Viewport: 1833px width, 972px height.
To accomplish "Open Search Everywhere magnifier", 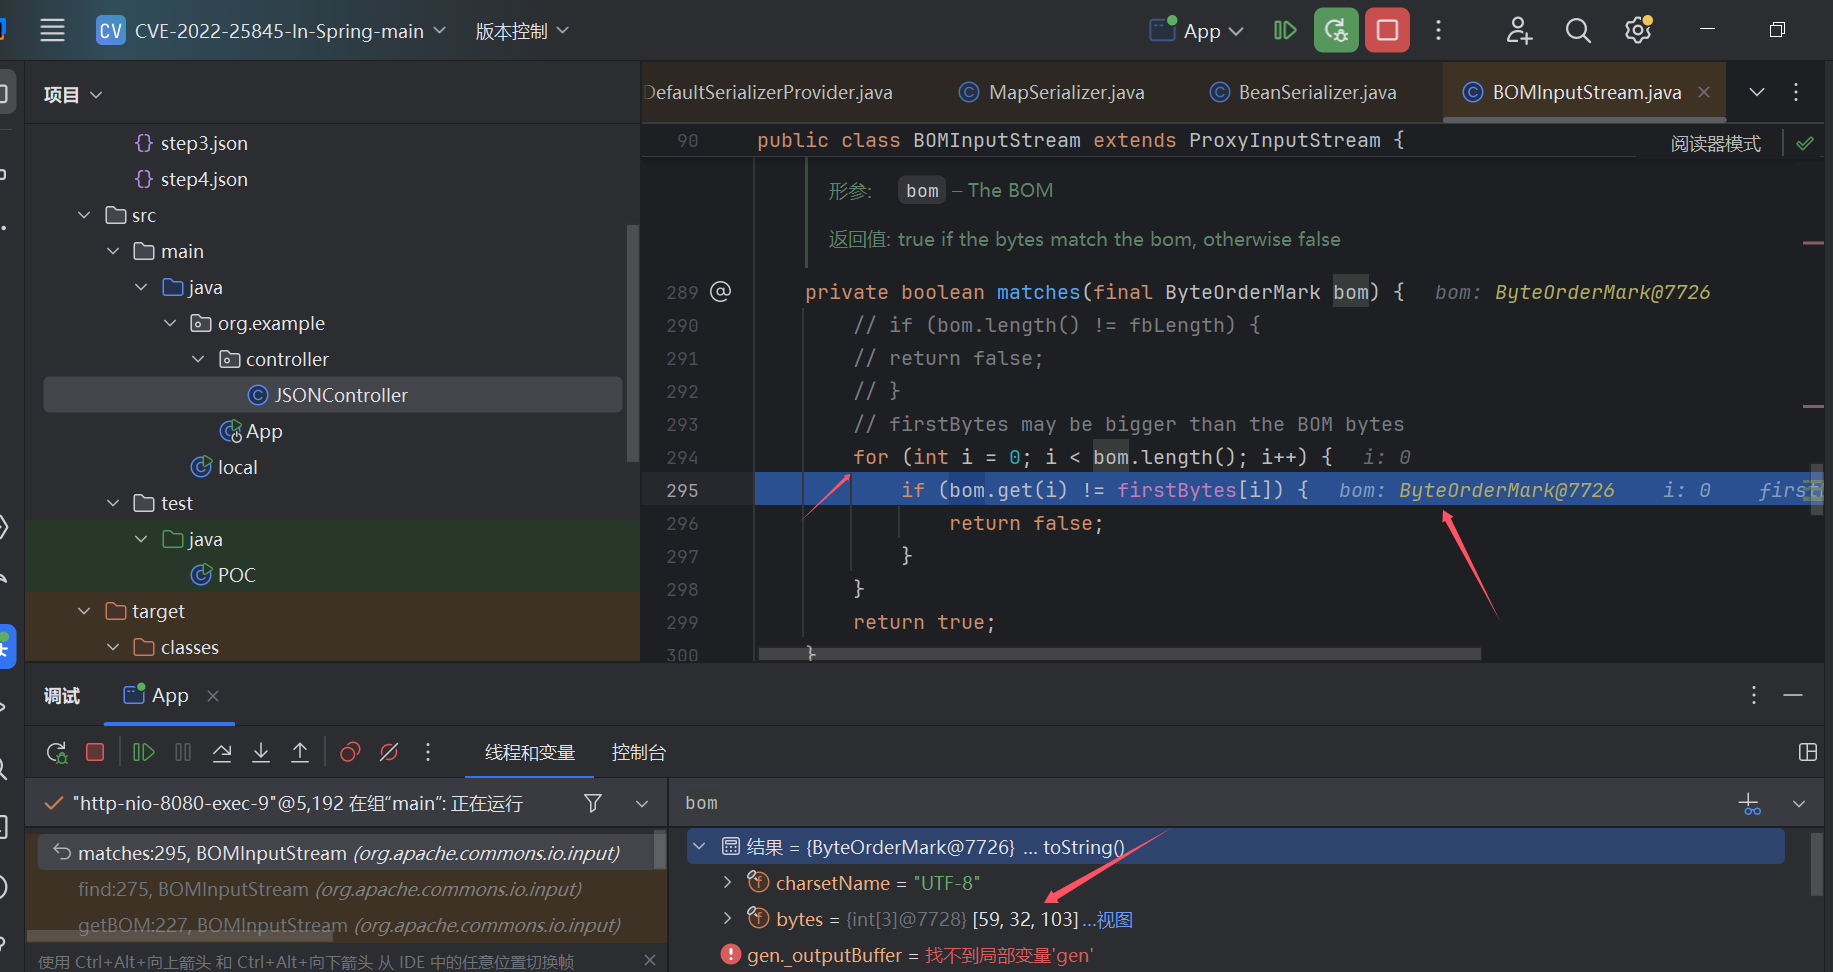I will pyautogui.click(x=1578, y=30).
